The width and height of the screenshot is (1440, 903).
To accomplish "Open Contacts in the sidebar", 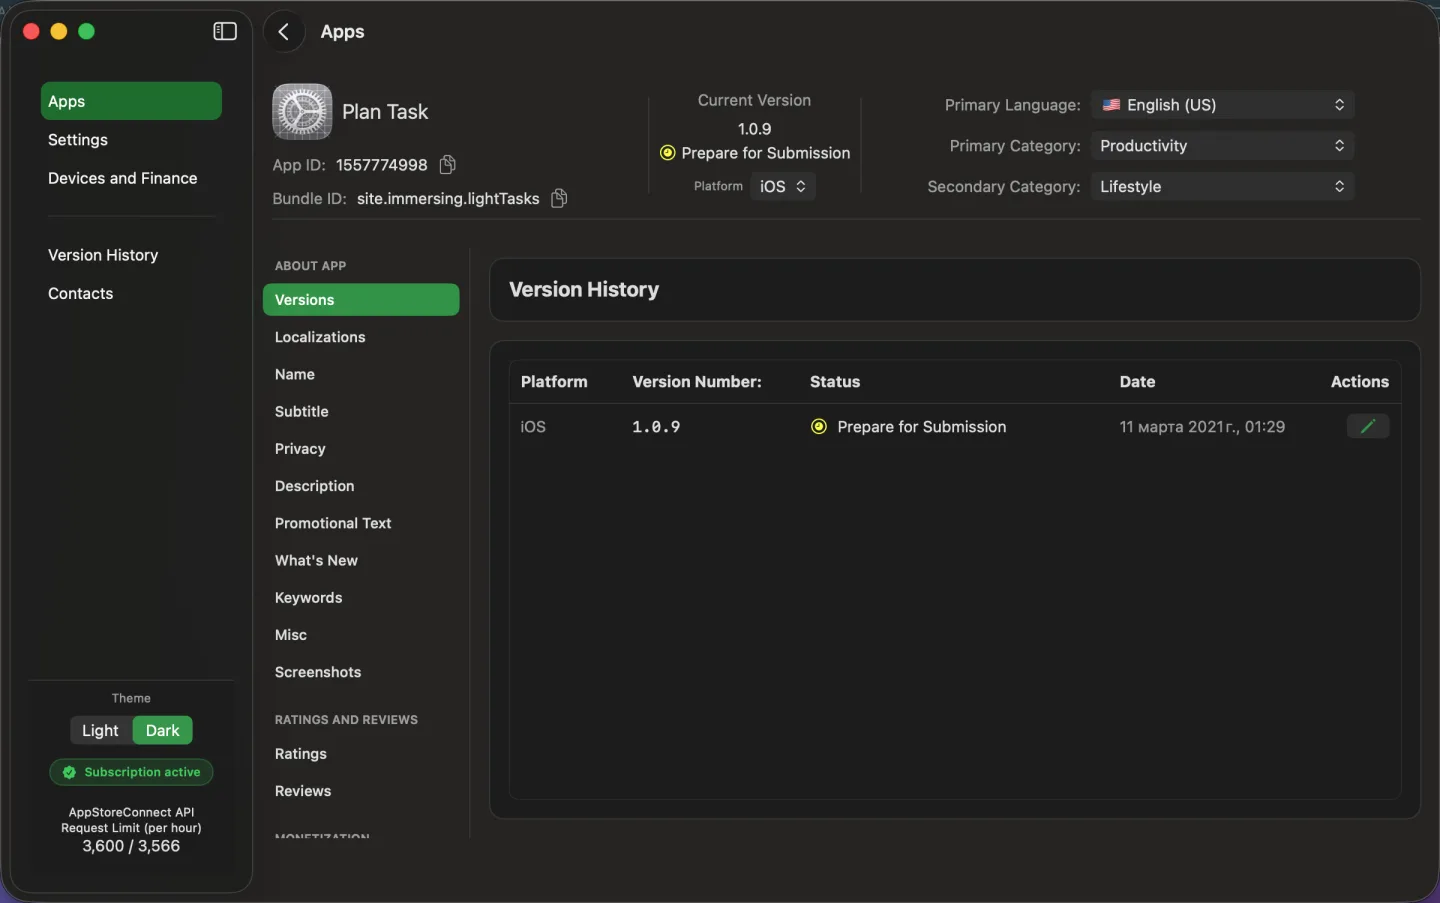I will tap(81, 293).
